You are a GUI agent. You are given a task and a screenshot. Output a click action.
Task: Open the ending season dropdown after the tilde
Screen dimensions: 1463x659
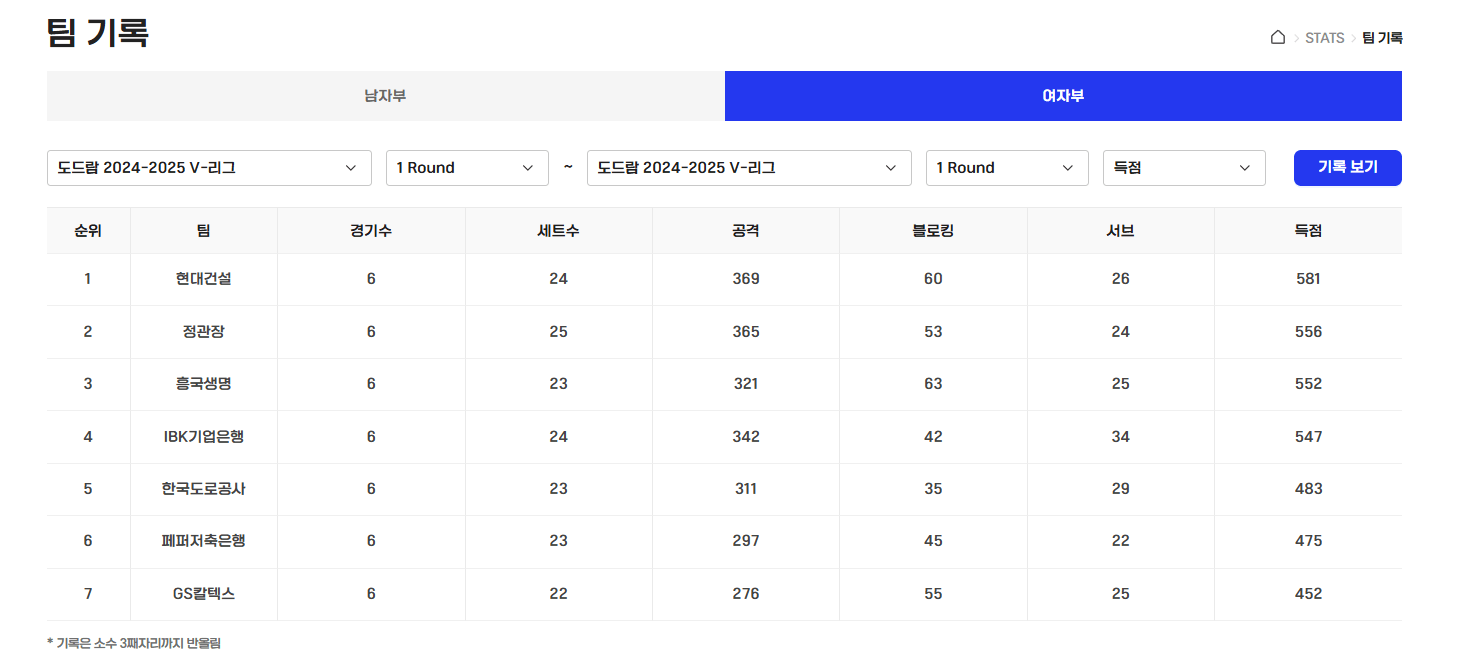(749, 168)
